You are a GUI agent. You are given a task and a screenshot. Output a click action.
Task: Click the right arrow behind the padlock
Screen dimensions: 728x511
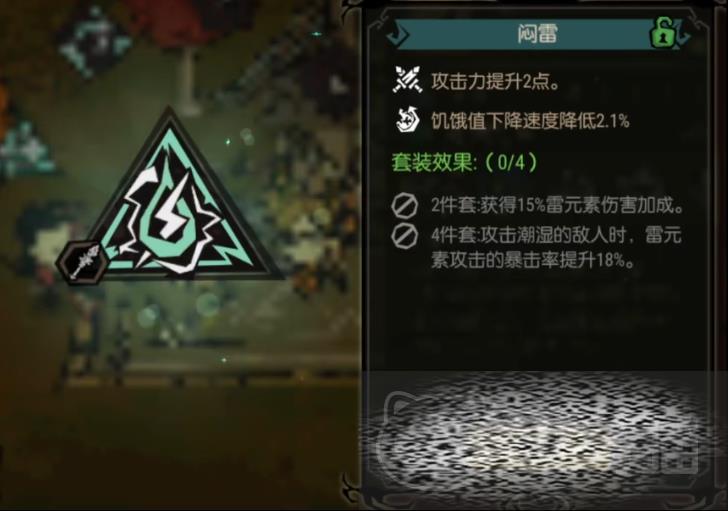click(684, 34)
